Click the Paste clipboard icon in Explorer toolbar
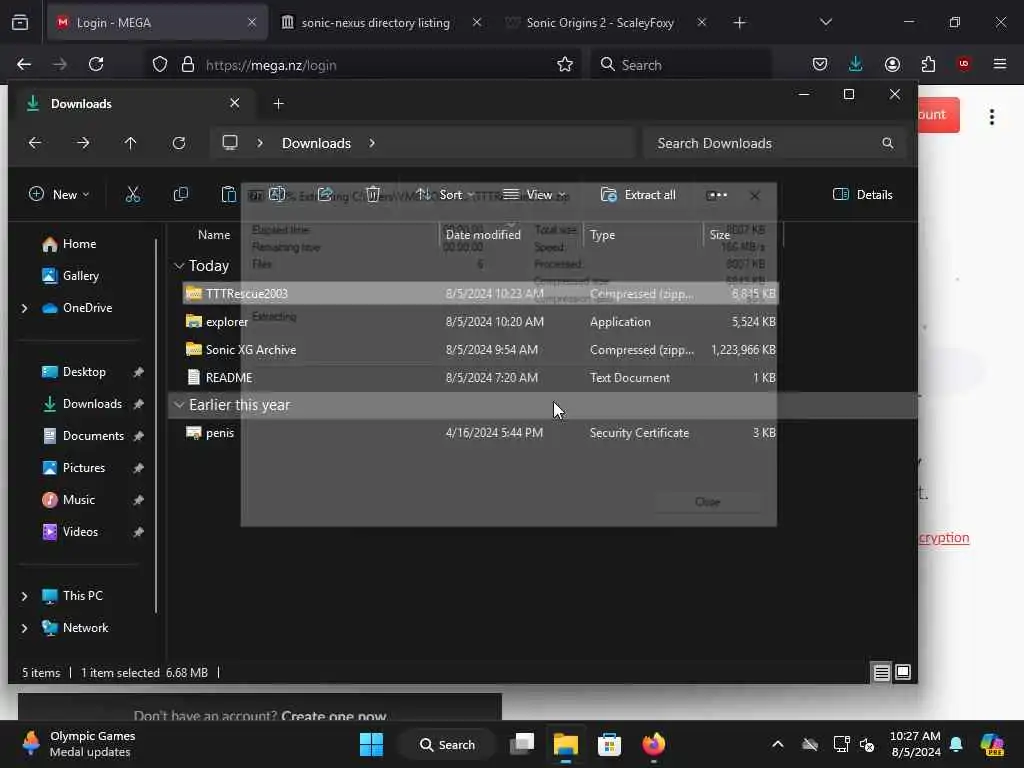This screenshot has height=768, width=1024. click(229, 195)
